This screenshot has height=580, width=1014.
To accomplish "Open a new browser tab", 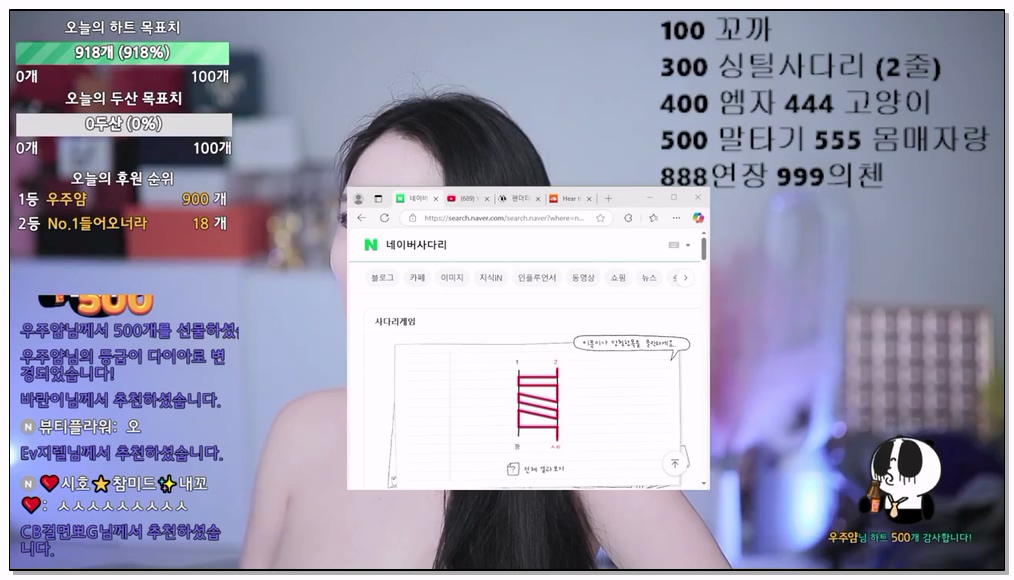I will coord(608,198).
